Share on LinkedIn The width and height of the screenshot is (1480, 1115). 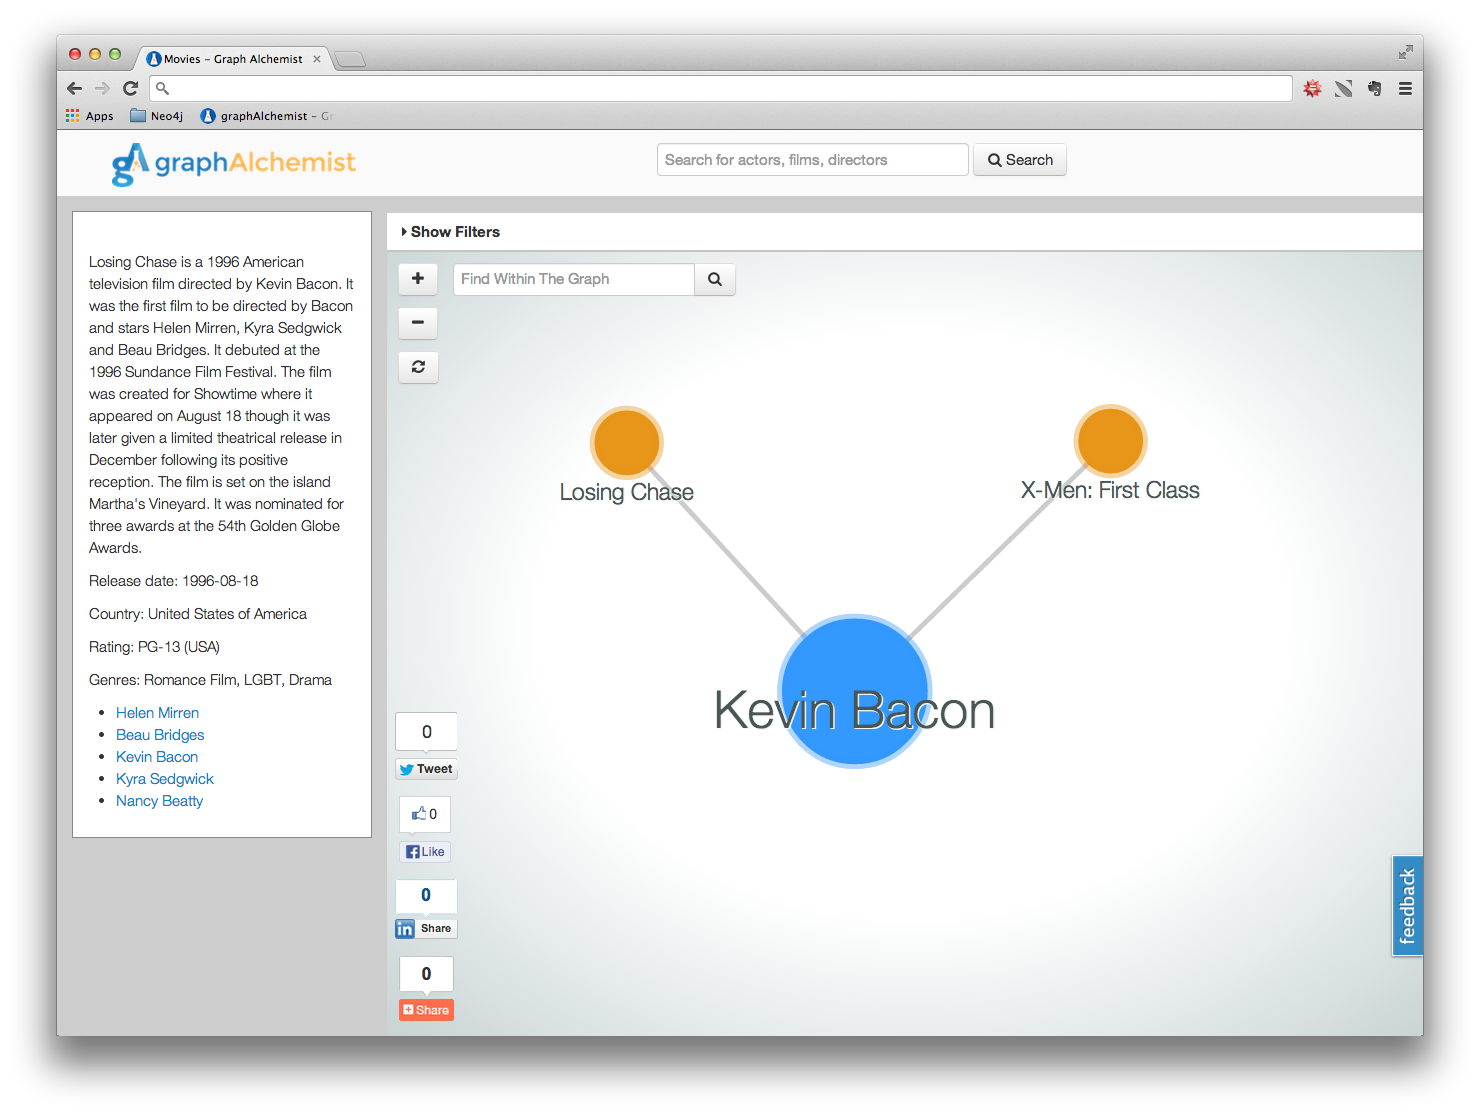[x=426, y=928]
